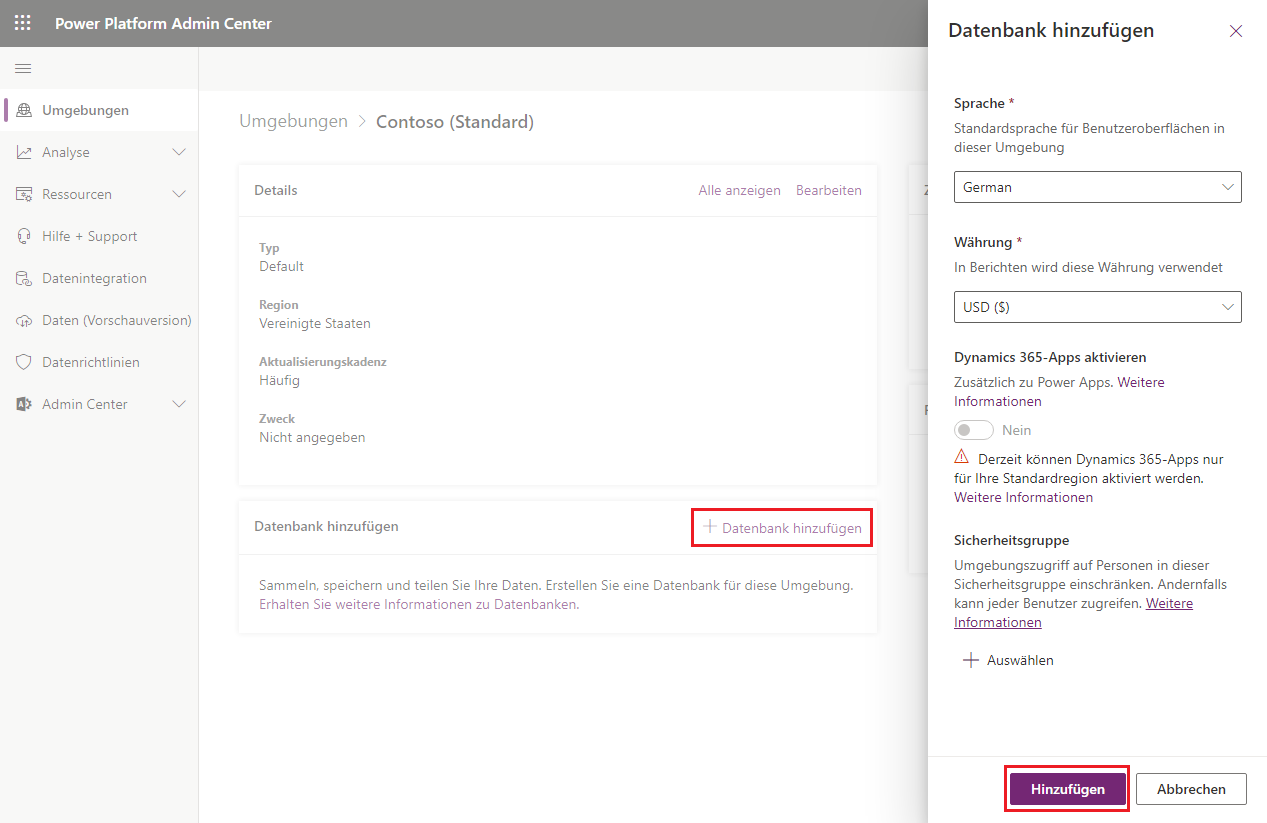
Task: Click the Ressourcen sidebar icon
Action: 24,194
